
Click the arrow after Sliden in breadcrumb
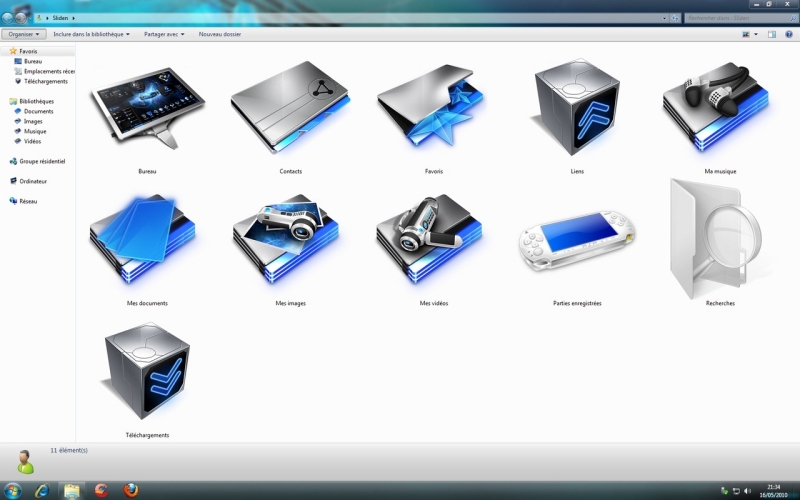73,18
